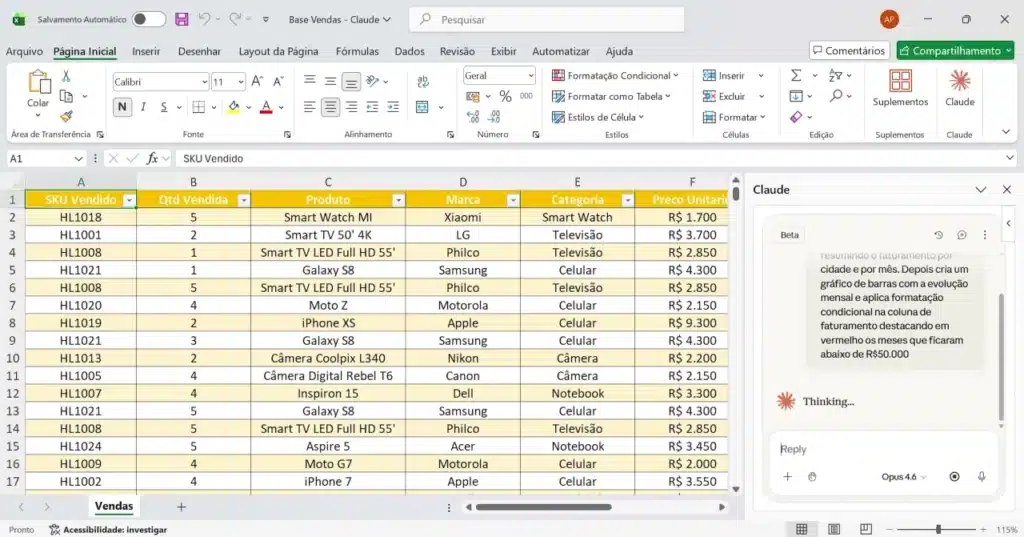Image resolution: width=1024 pixels, height=537 pixels.
Task: Open SKU Vendido column filter dropdown
Action: click(x=129, y=201)
